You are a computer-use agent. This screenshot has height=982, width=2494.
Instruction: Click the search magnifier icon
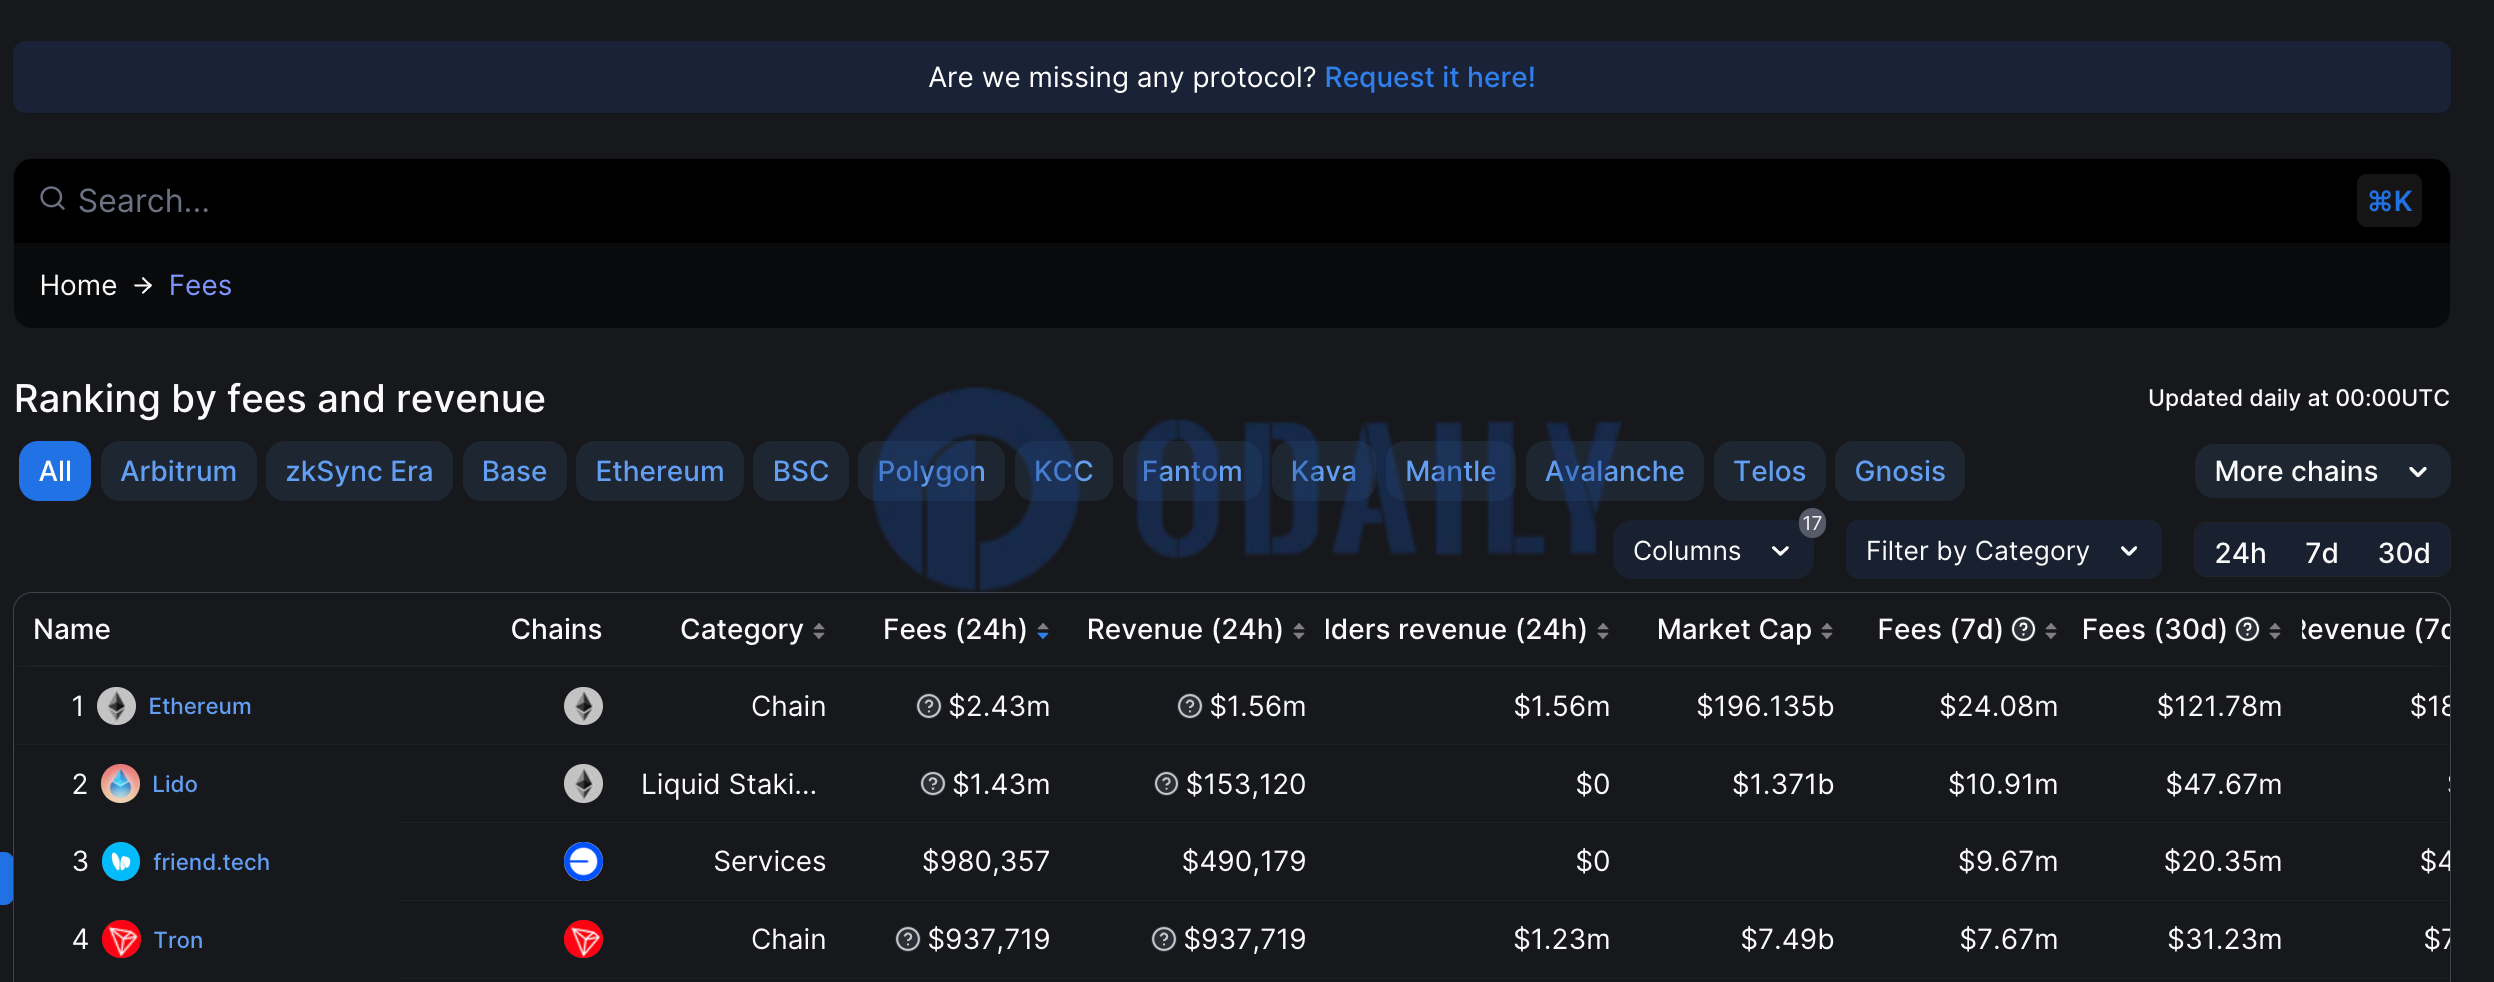[52, 200]
